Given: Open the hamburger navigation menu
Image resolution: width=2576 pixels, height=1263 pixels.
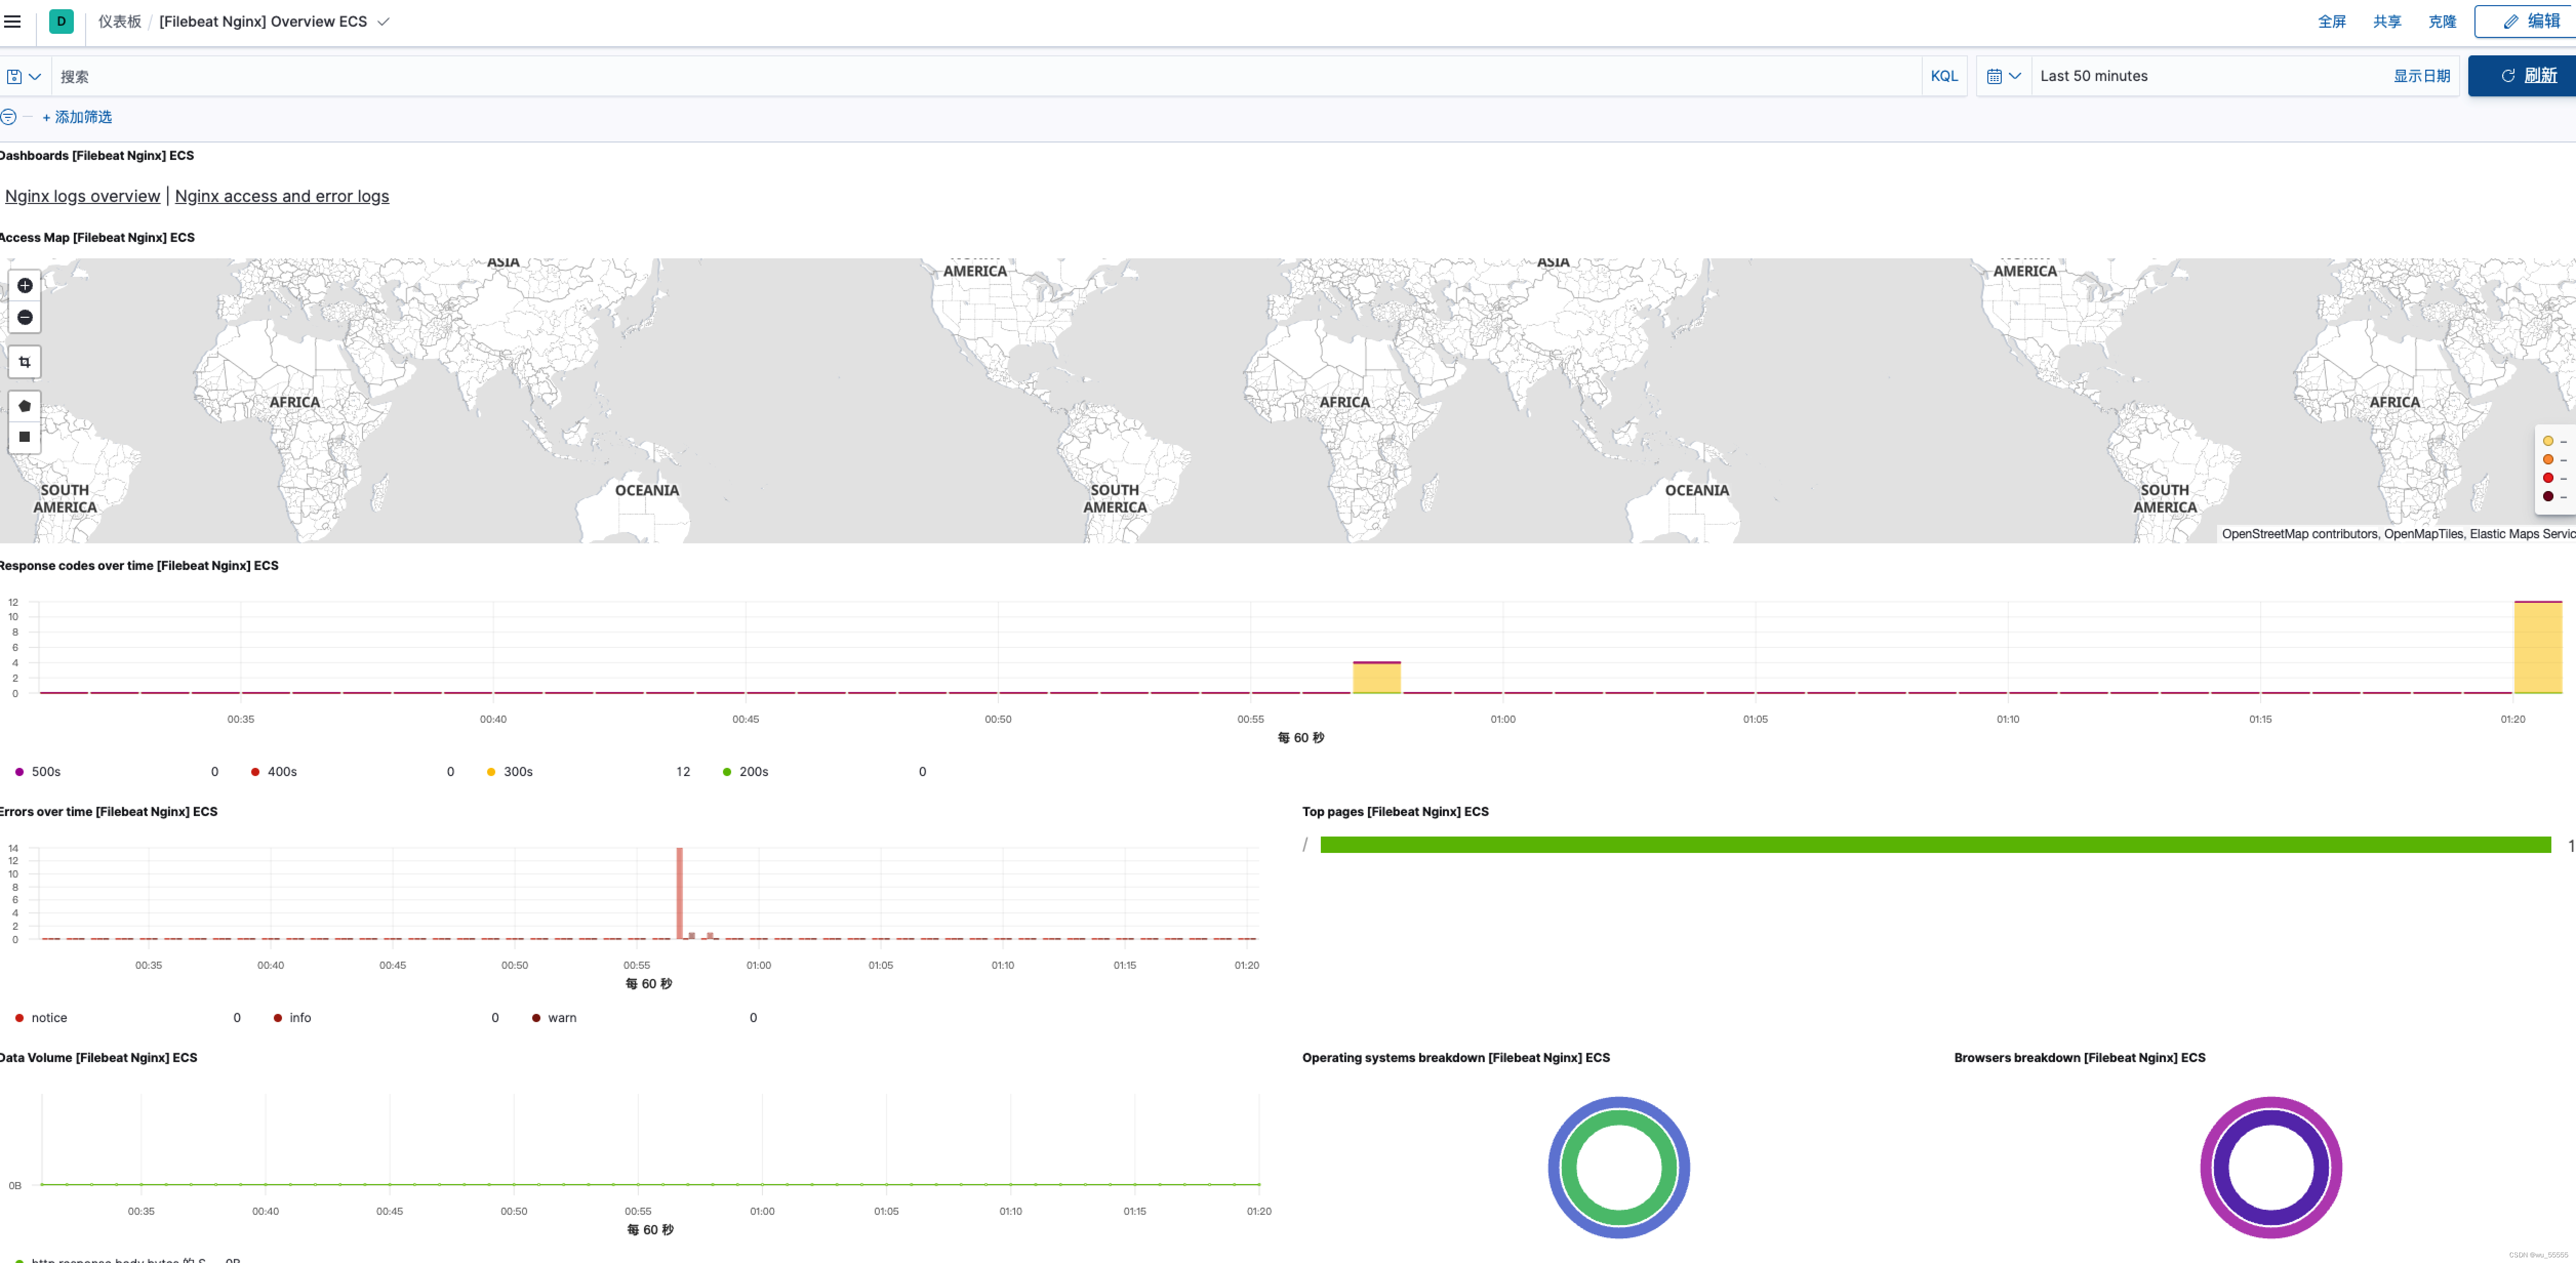Looking at the screenshot, I should coord(12,21).
